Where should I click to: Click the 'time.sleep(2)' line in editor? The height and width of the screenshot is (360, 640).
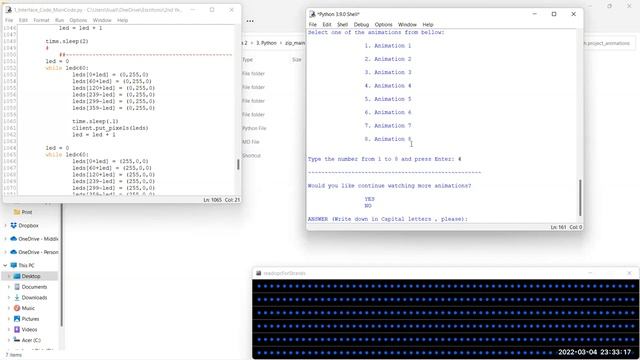click(x=67, y=41)
